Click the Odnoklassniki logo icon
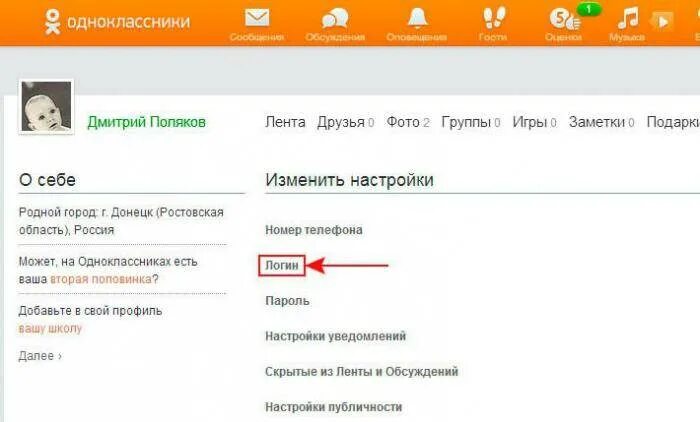This screenshot has height=422, width=700. 53,21
